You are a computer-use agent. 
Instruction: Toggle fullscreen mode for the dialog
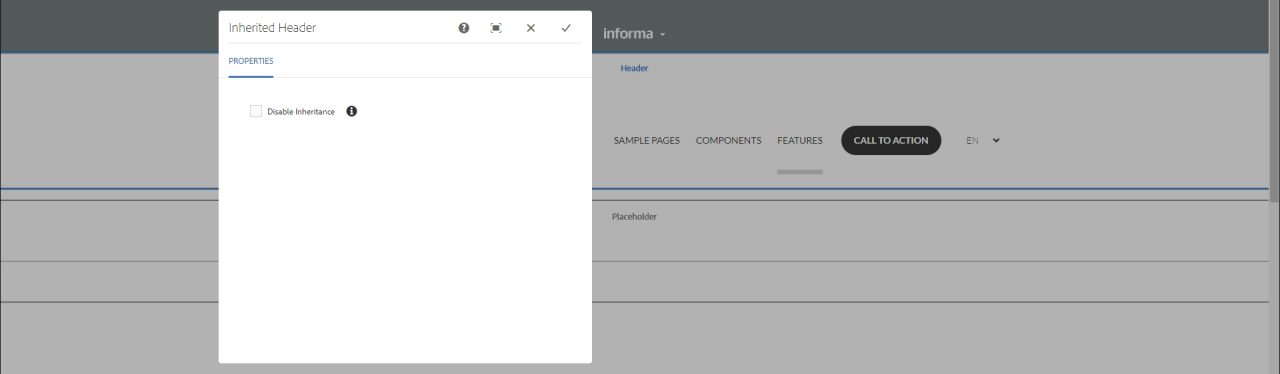[x=496, y=28]
